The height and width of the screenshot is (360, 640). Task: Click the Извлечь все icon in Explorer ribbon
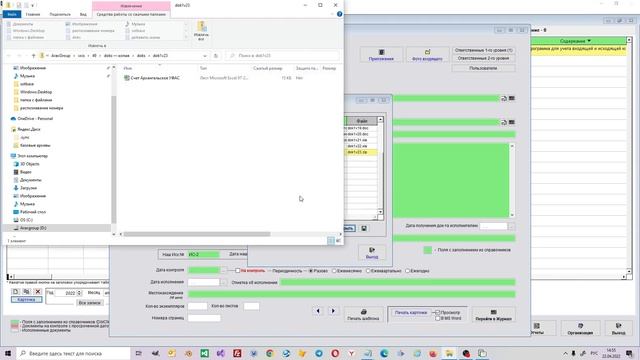[x=201, y=31]
